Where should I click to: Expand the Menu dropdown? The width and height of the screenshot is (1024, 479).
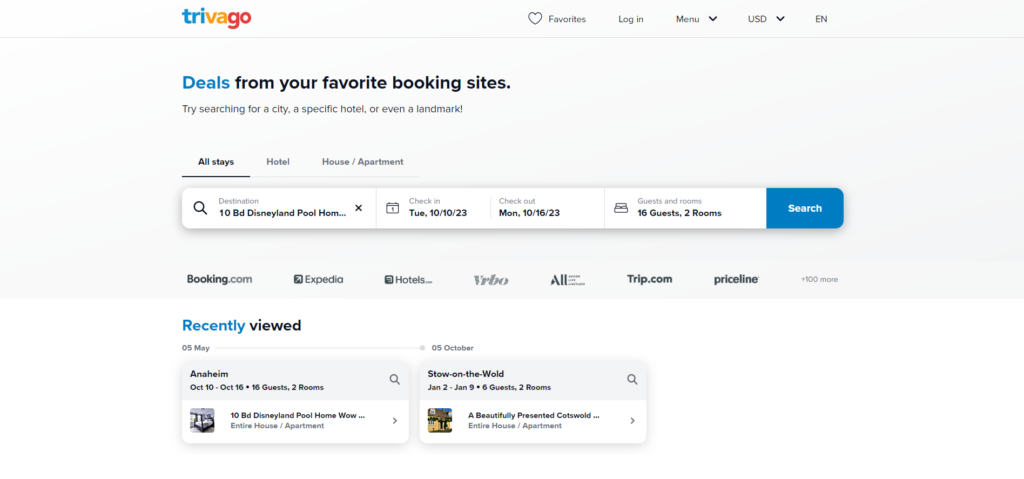[x=696, y=19]
